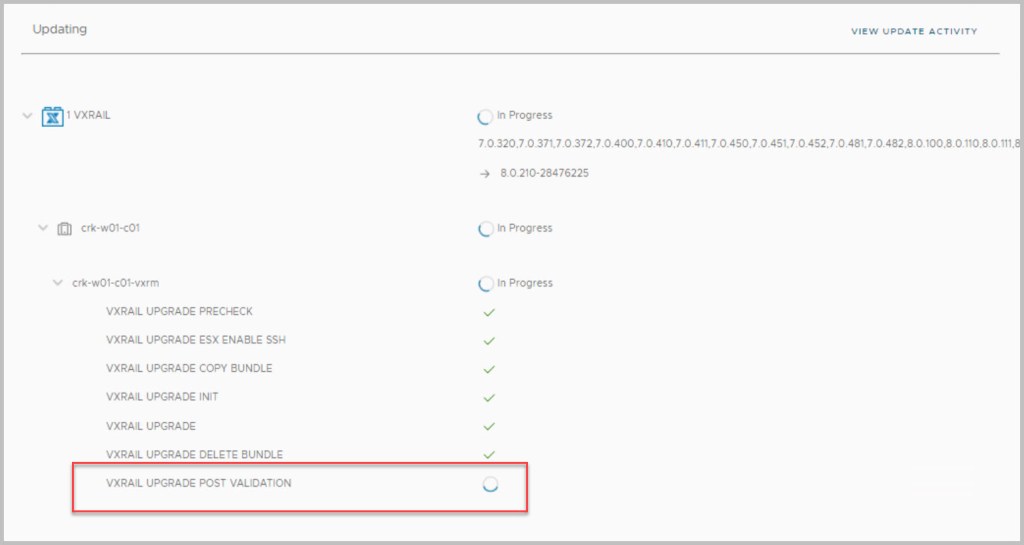Viewport: 1024px width, 545px height.
Task: Collapse the crk-w01-c01-vxrm node
Action: coord(58,283)
